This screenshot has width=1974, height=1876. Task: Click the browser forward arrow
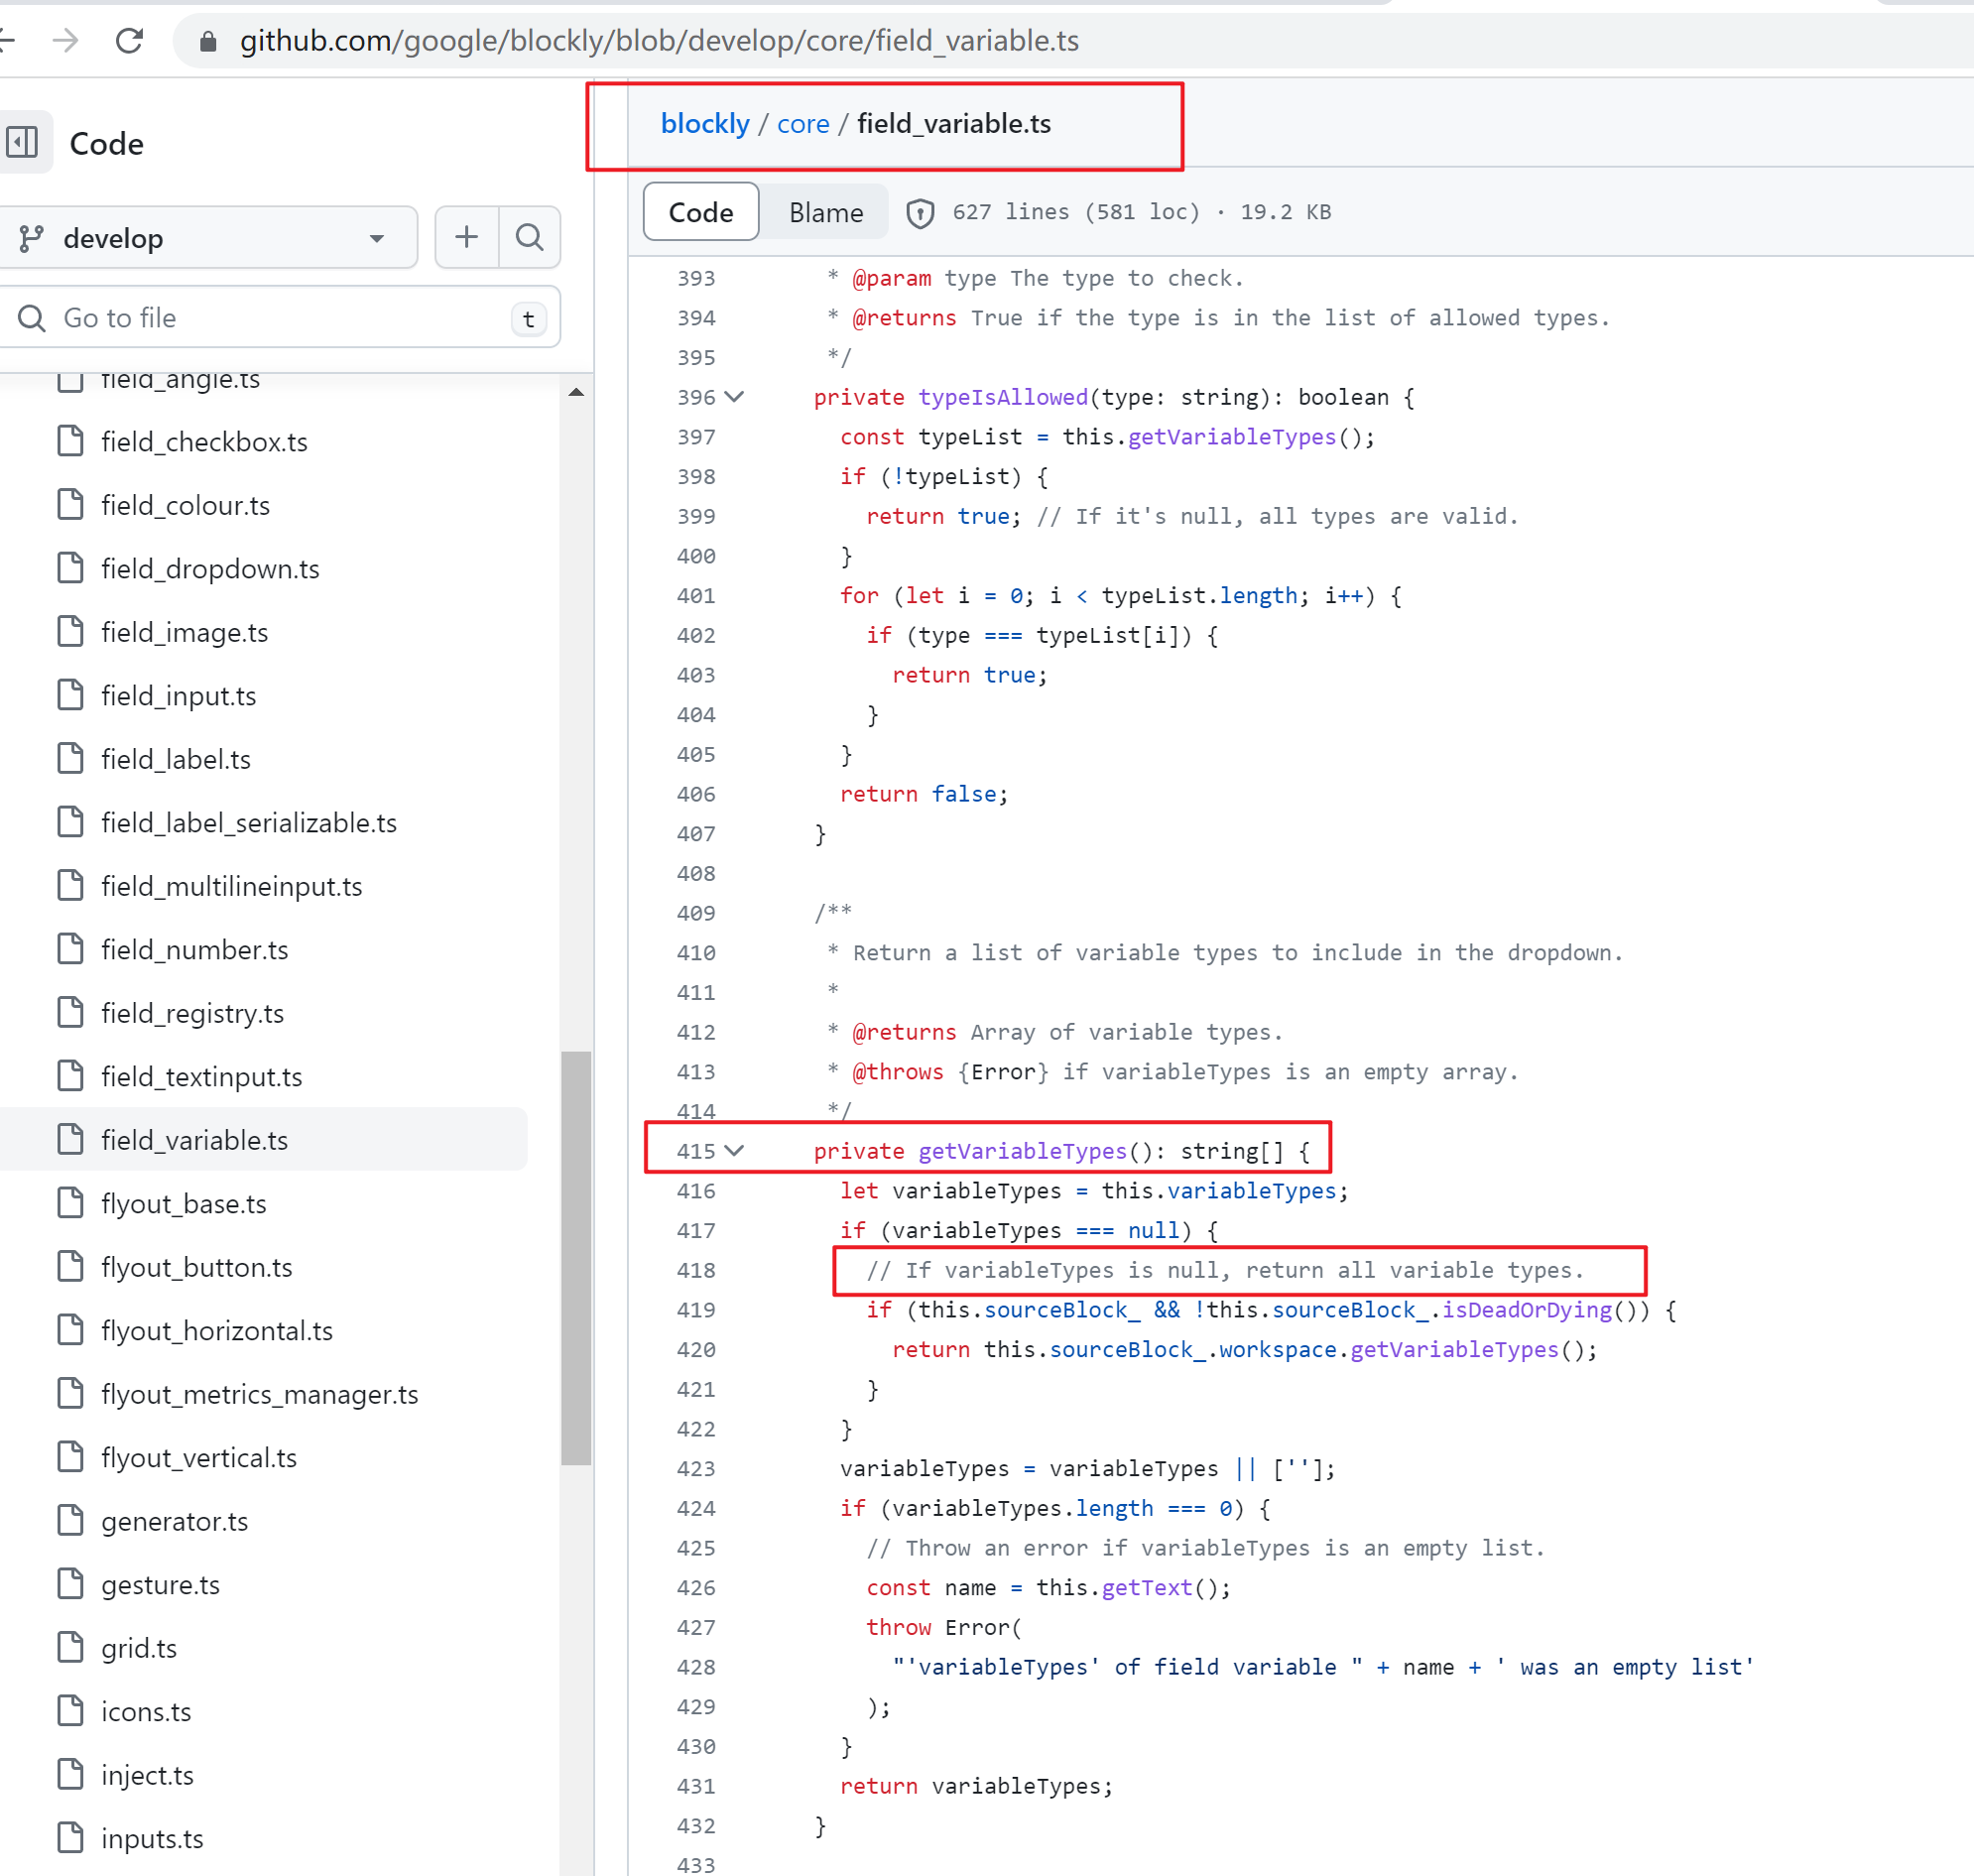(x=66, y=41)
